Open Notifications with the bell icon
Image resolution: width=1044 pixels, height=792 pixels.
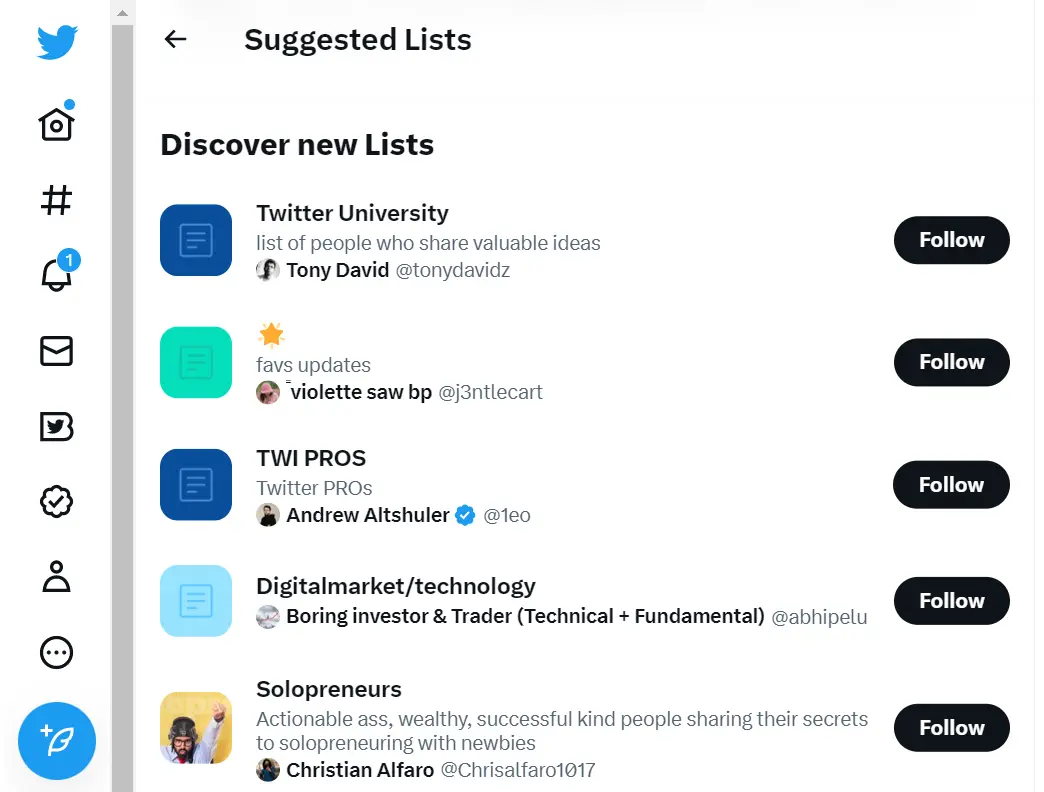(x=56, y=275)
